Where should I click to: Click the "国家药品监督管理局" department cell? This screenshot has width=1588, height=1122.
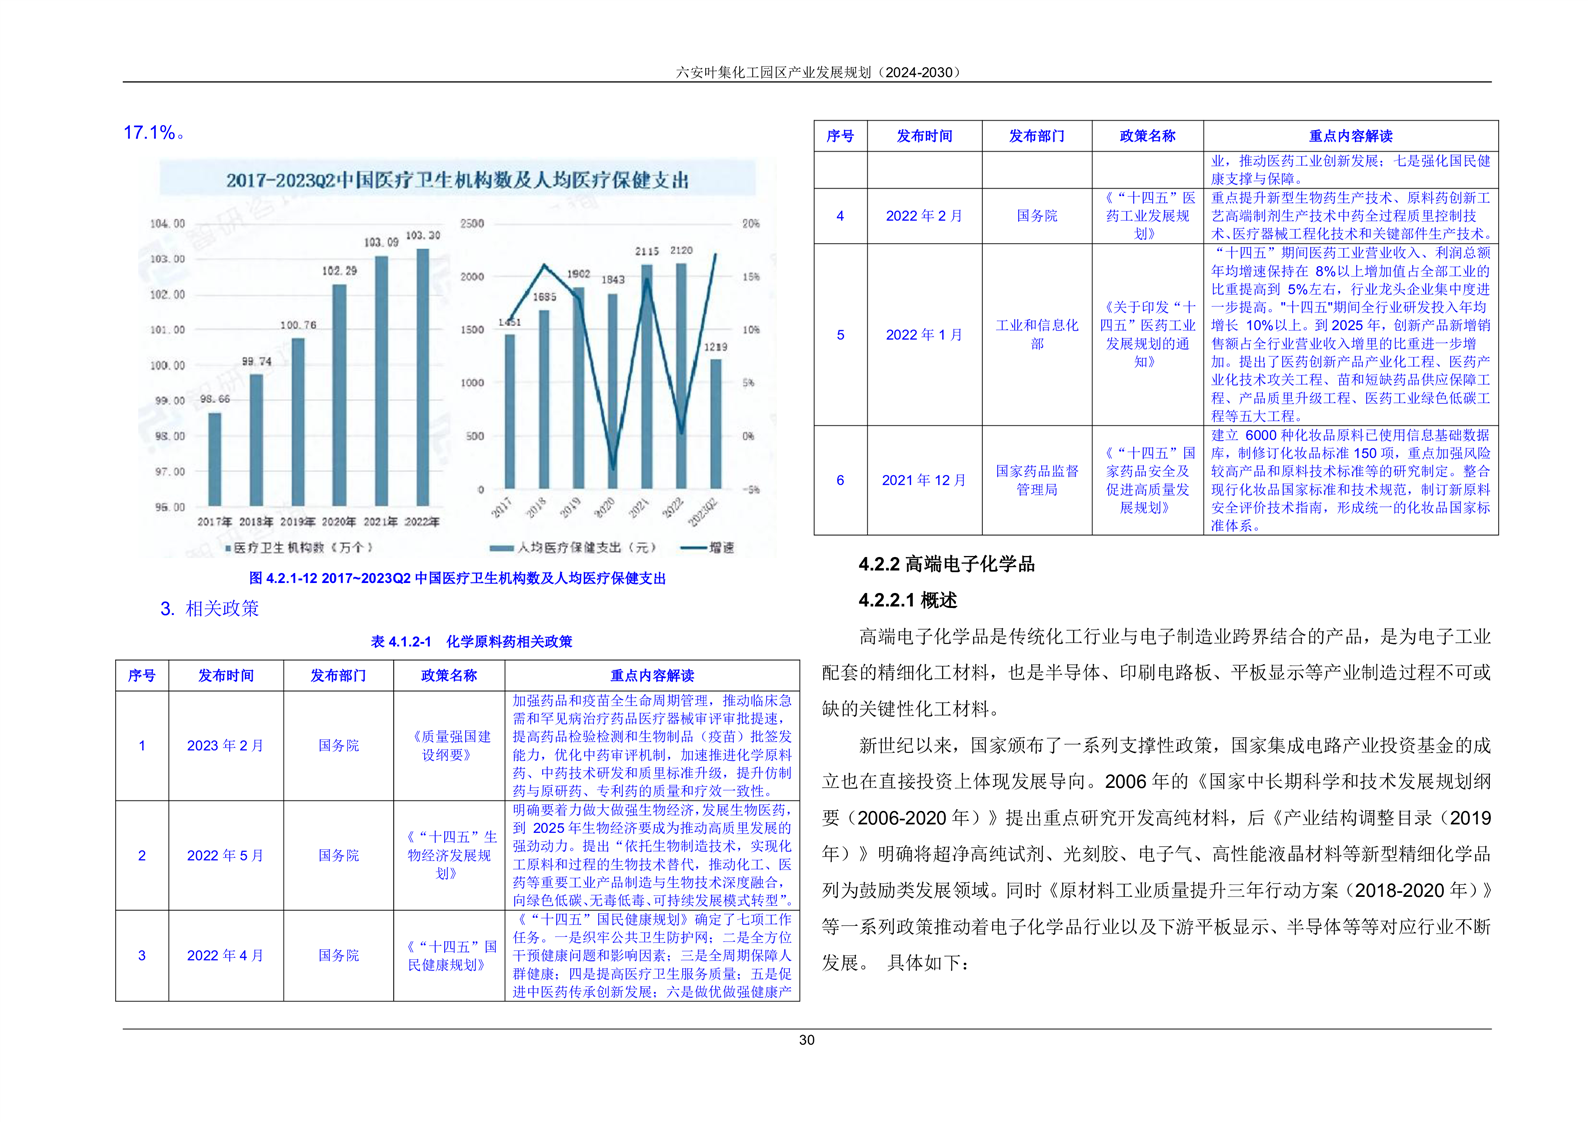(1036, 479)
